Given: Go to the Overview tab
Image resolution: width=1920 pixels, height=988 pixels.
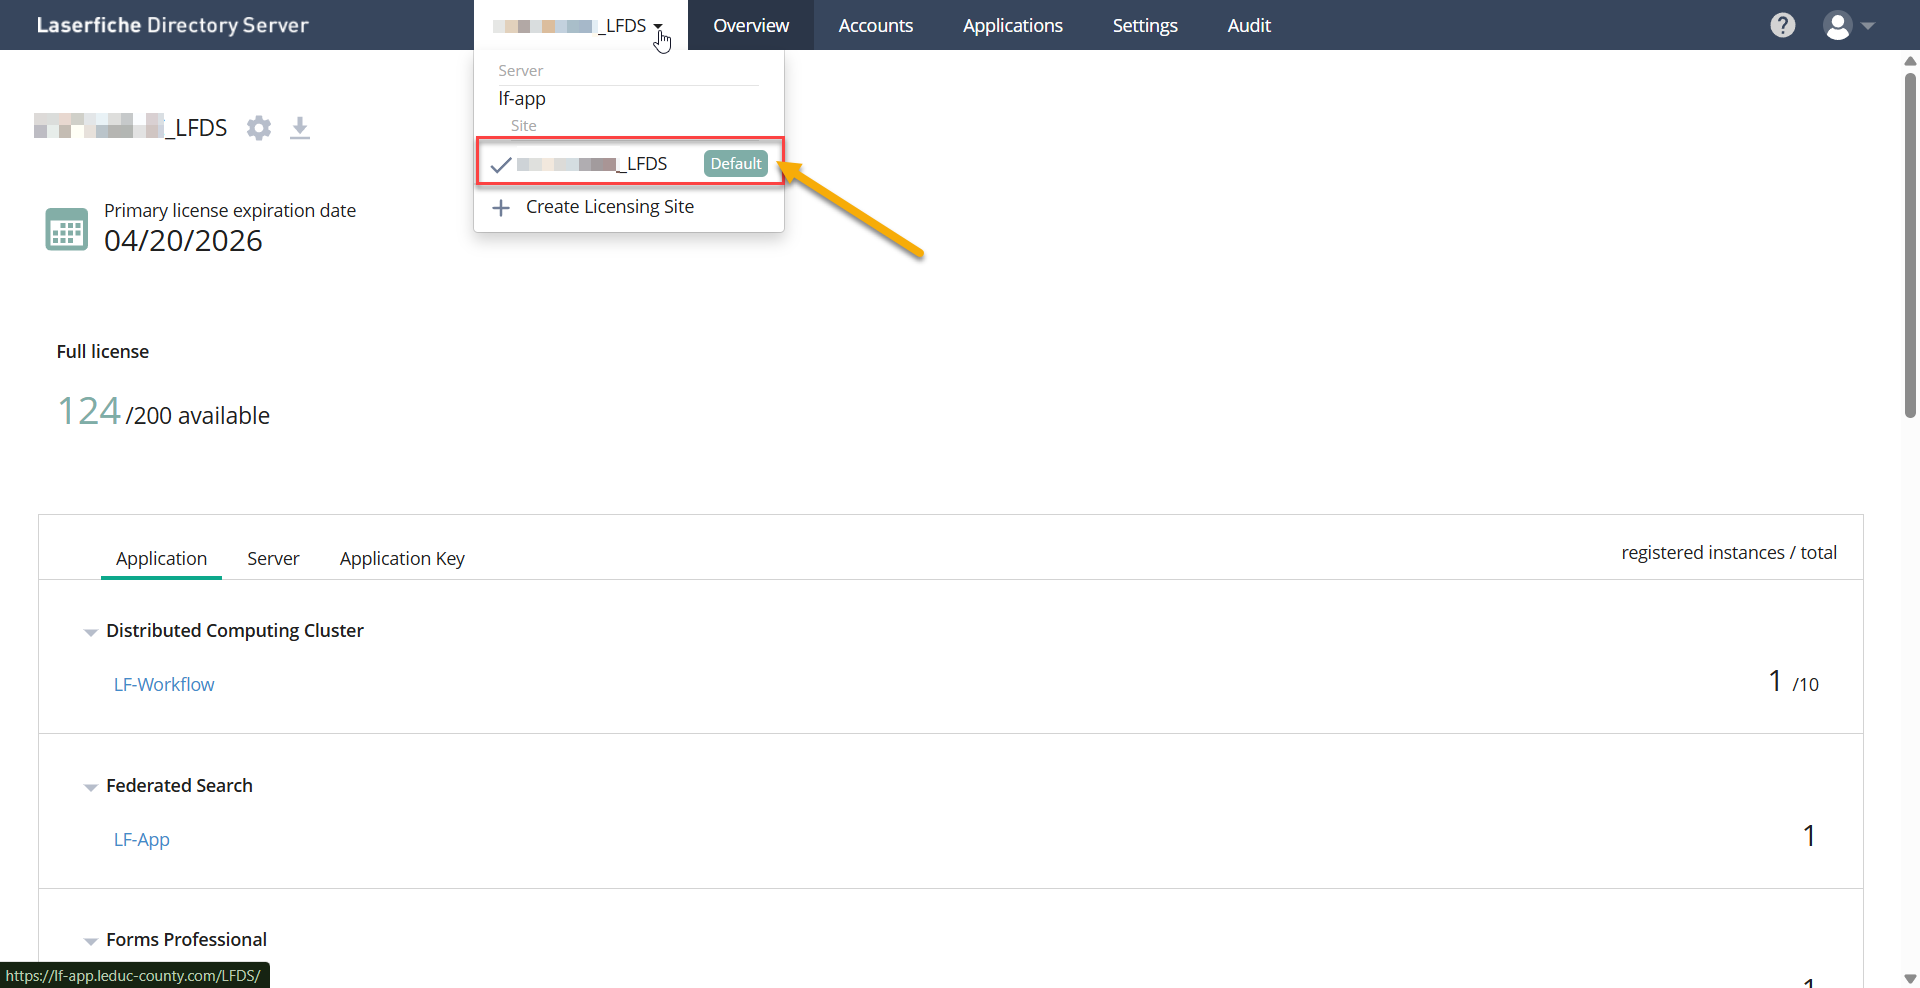Looking at the screenshot, I should 751,25.
